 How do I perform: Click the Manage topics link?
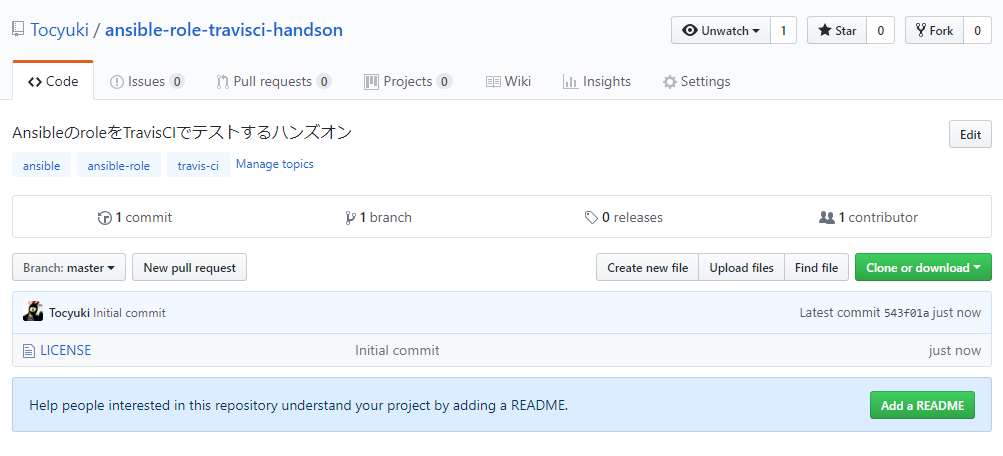click(x=275, y=164)
